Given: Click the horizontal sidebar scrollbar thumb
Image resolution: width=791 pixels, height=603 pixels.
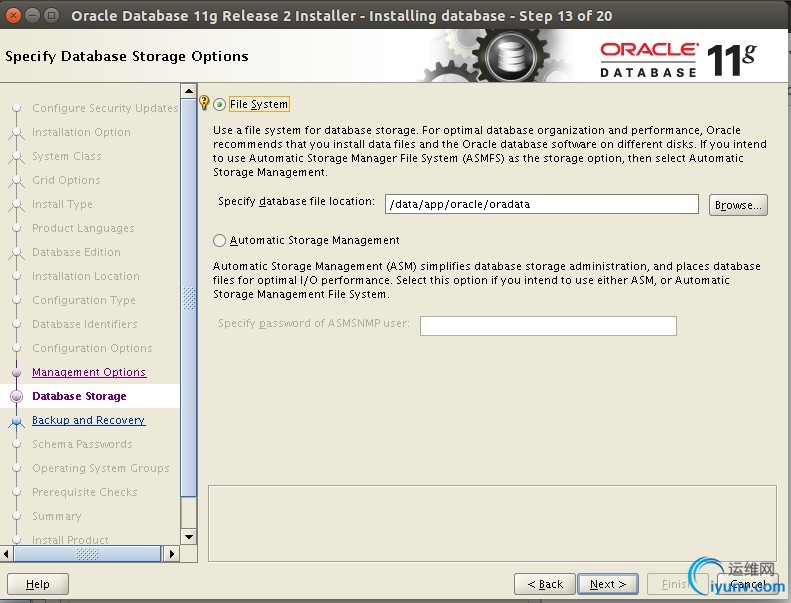Looking at the screenshot, I should [x=87, y=554].
